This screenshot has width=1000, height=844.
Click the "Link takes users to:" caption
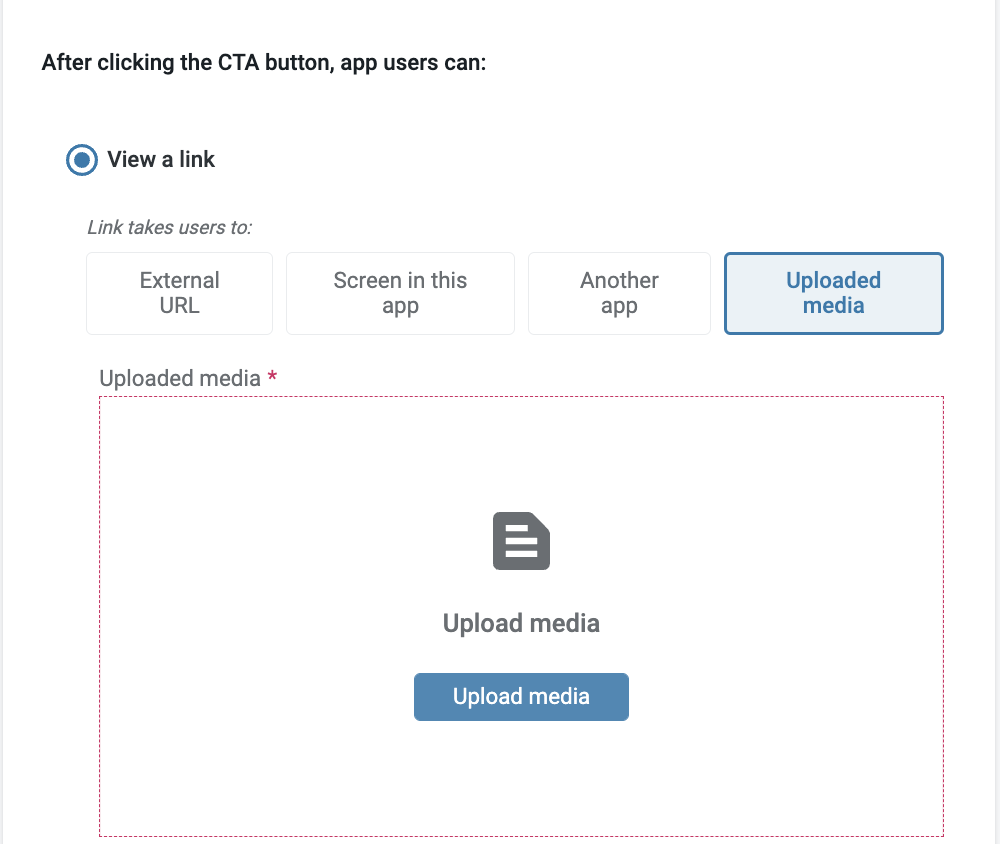tap(170, 227)
